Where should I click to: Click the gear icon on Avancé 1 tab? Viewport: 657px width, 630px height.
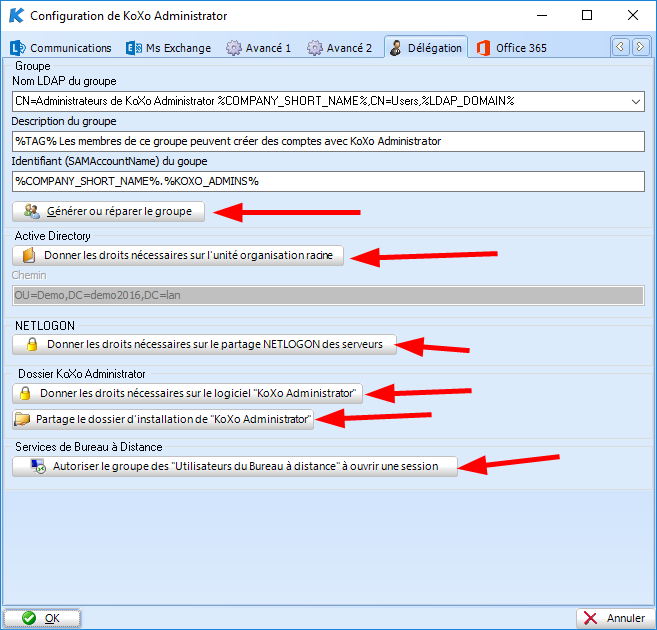(234, 48)
